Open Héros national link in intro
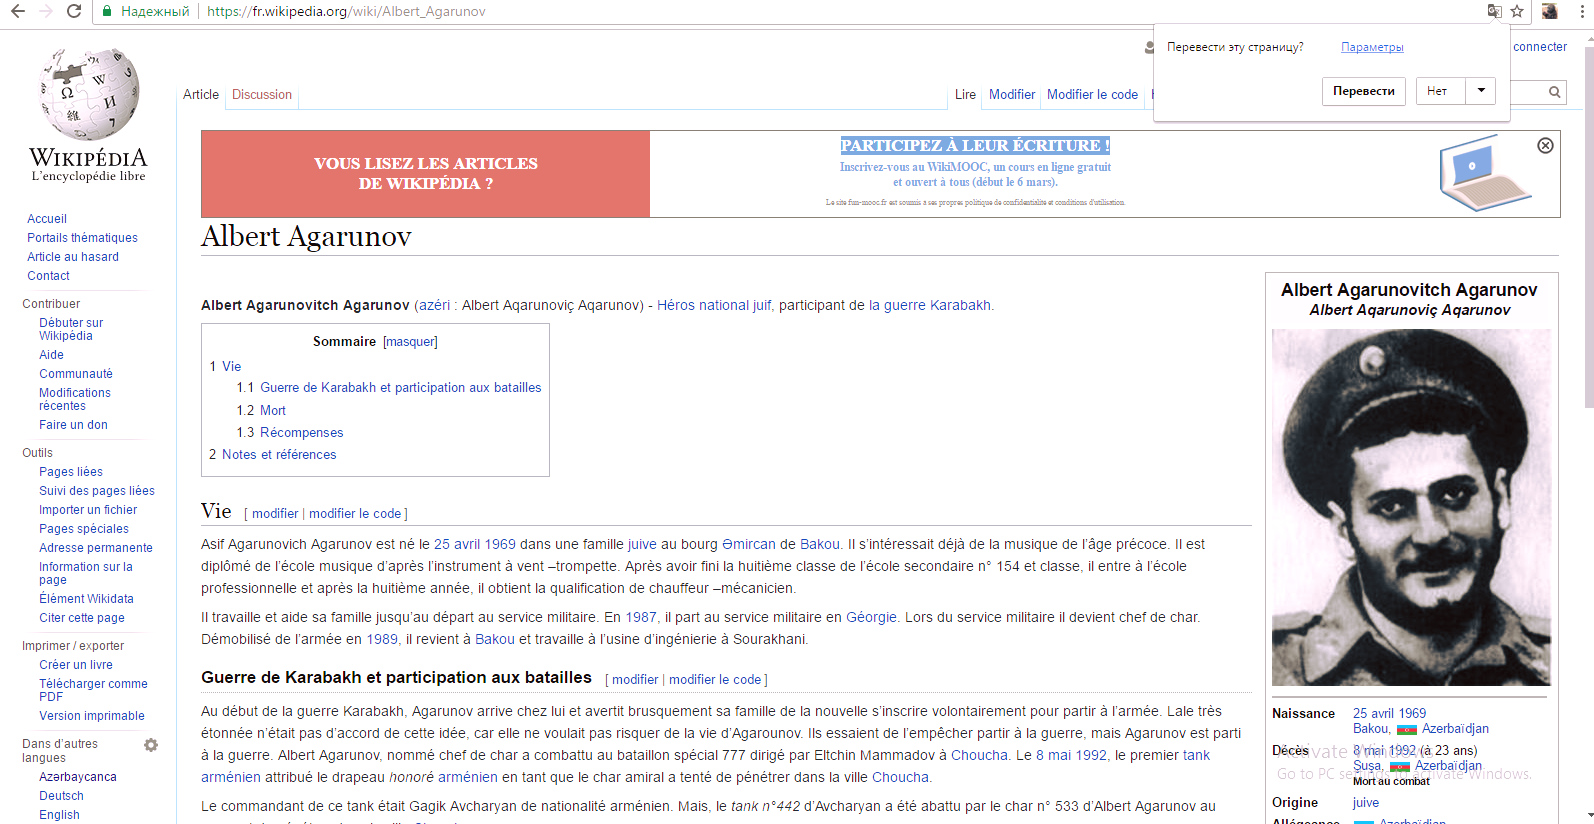Screen dimensions: 1594x824 pos(703,305)
